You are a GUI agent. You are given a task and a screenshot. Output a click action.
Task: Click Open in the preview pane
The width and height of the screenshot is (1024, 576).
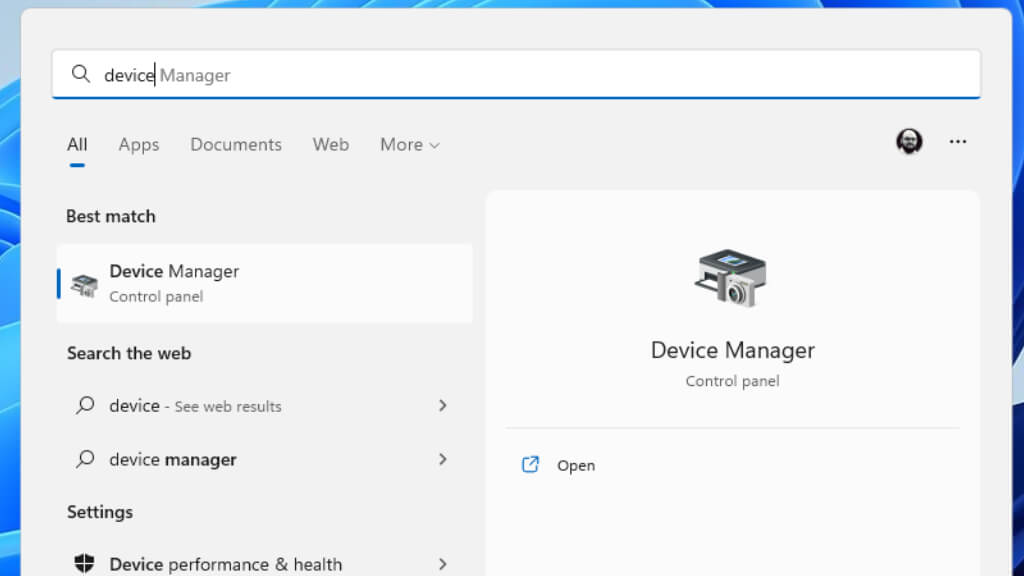click(575, 465)
